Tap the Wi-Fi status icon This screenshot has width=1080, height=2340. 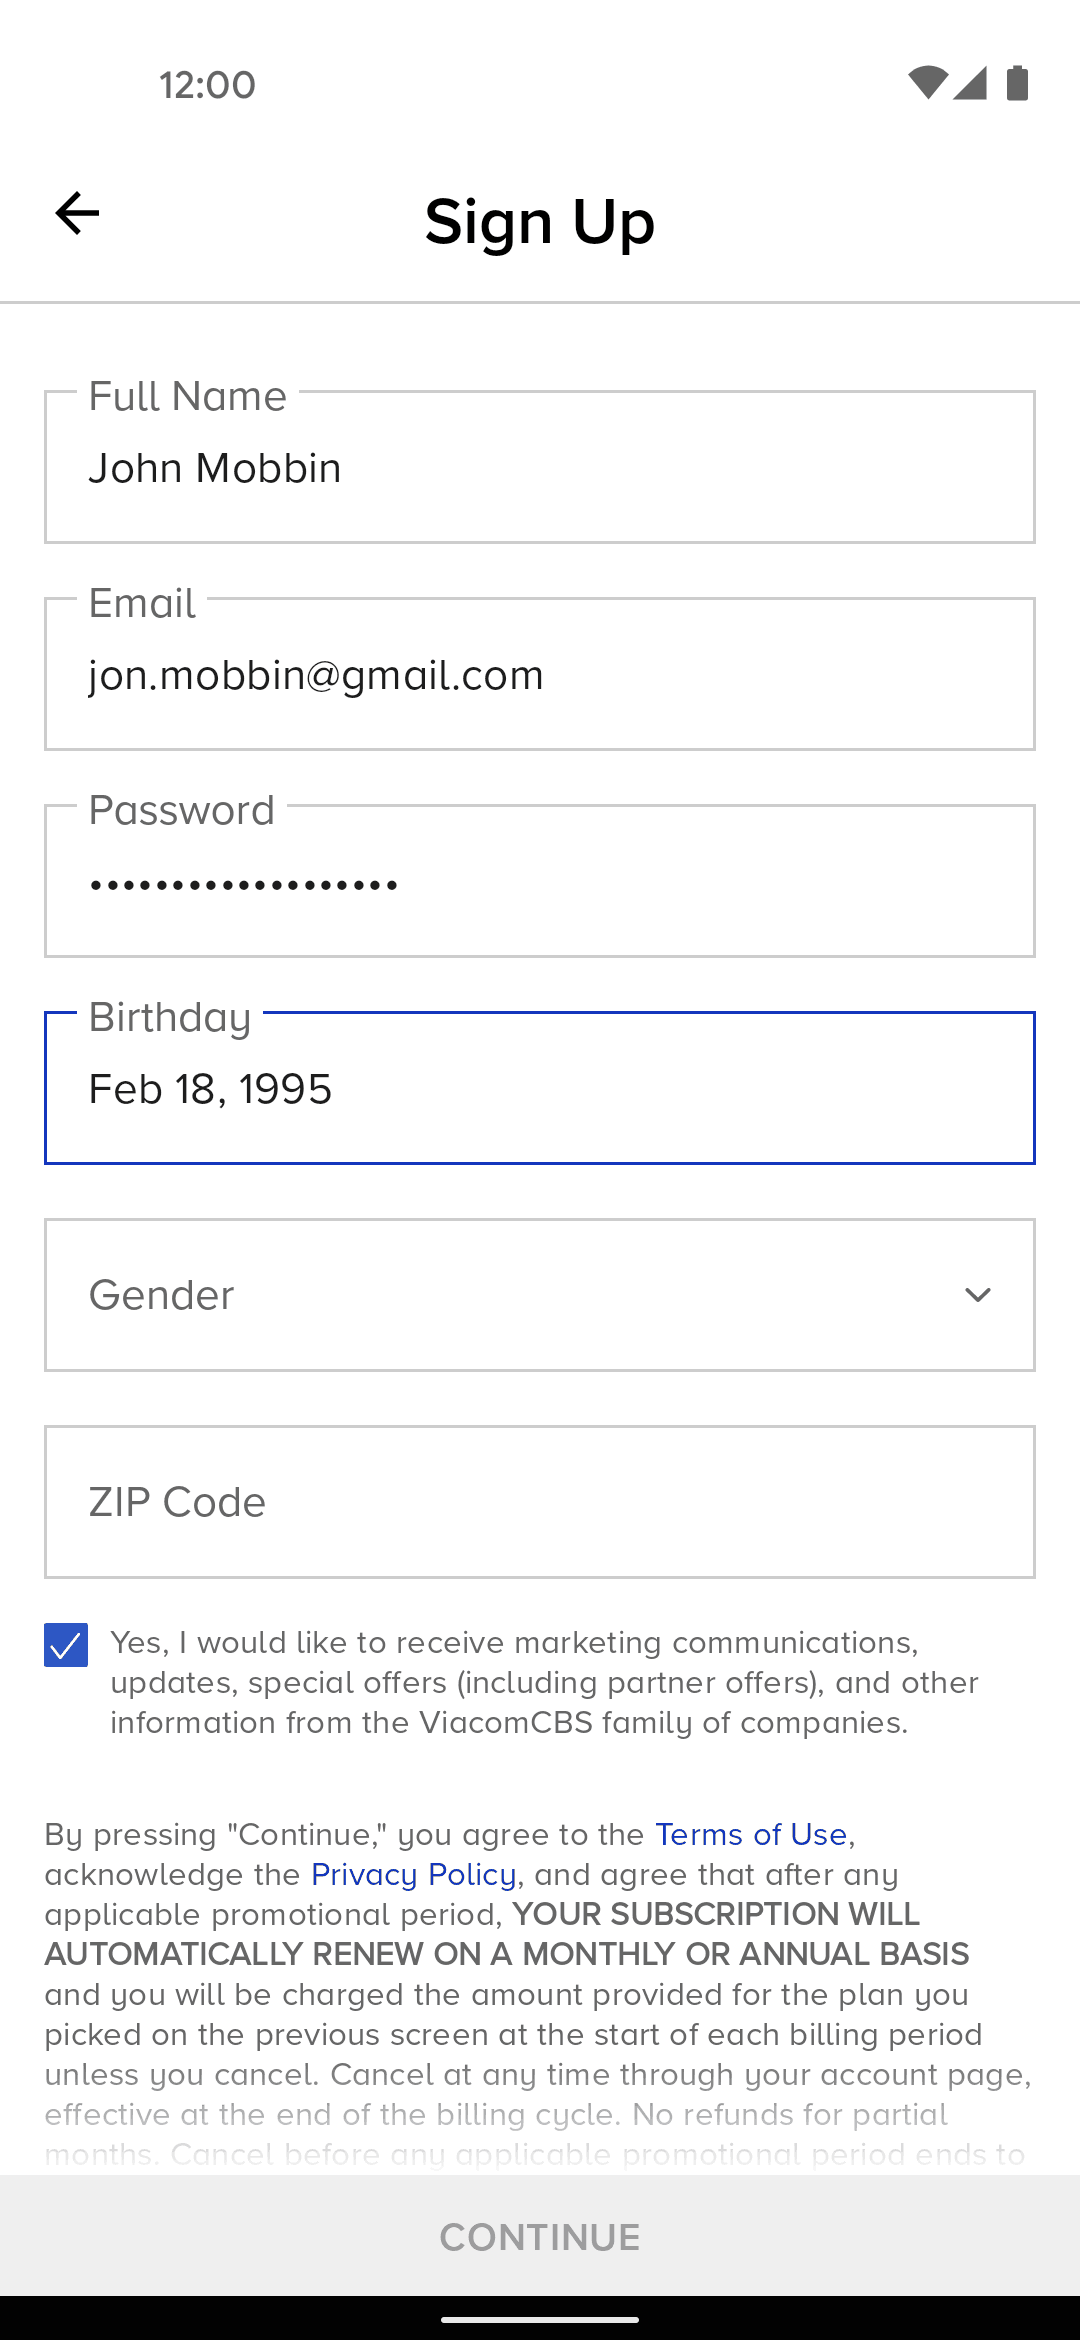(x=927, y=83)
